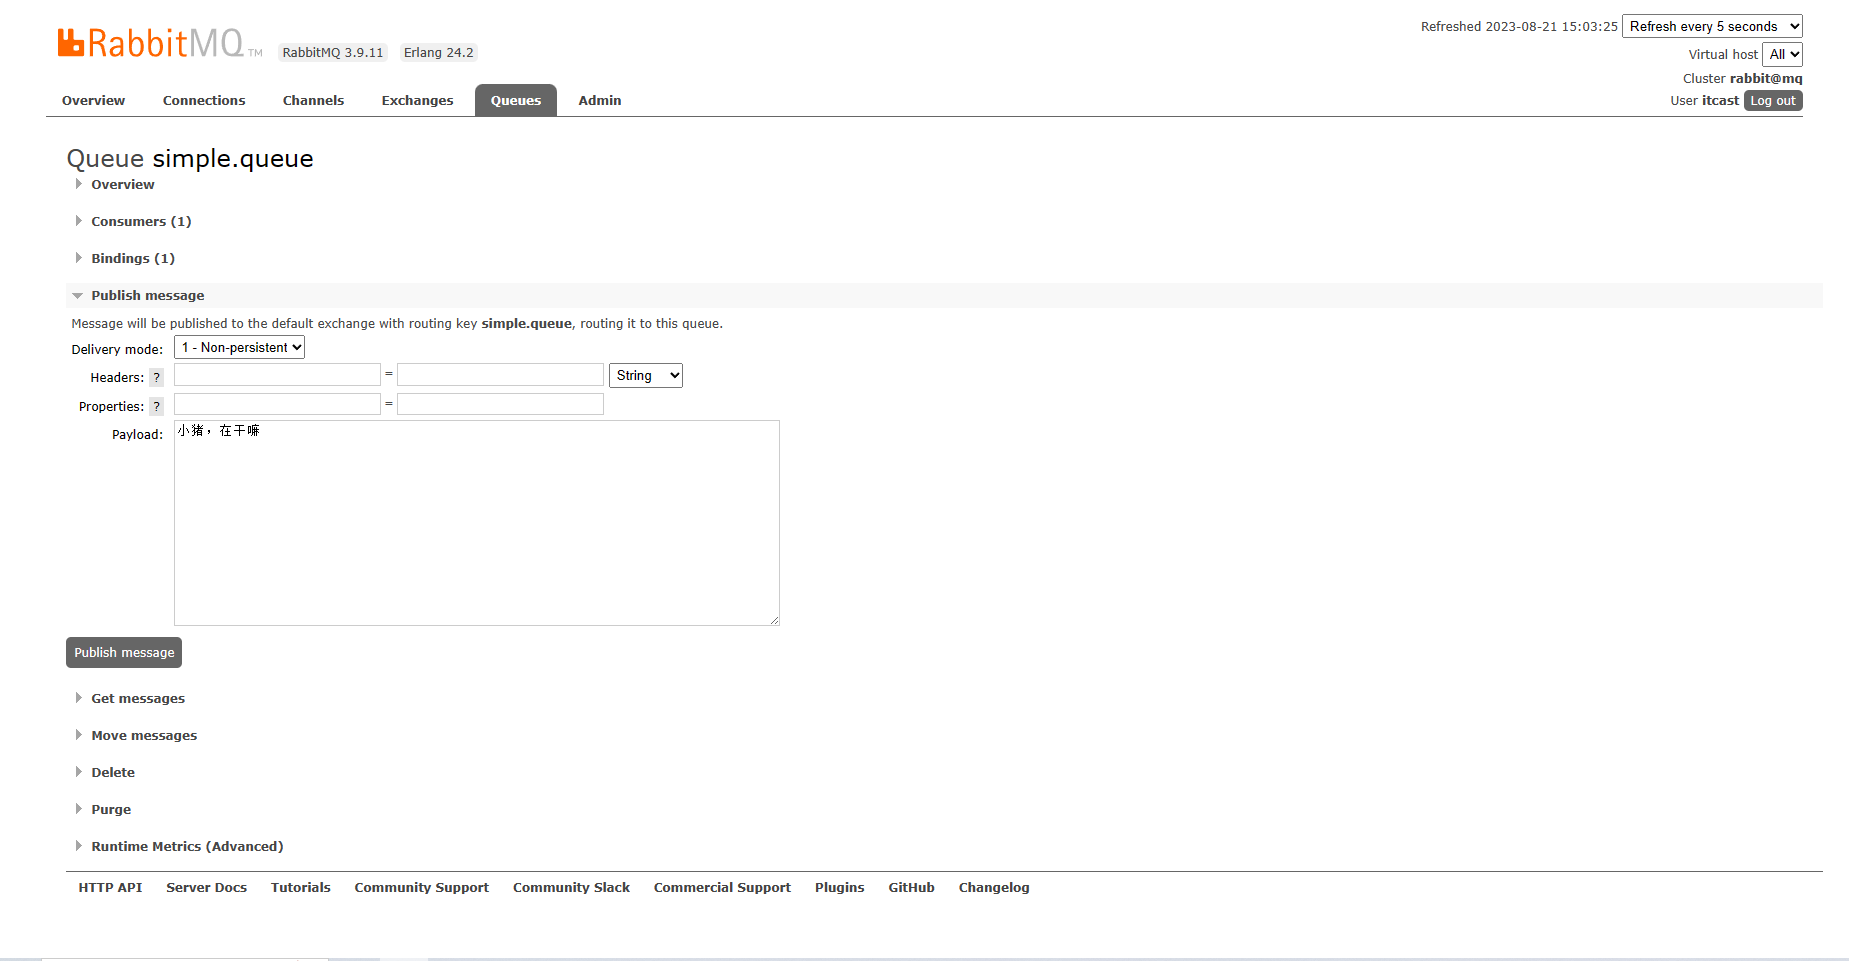Visit the Community Slack link
Viewport: 1849px width, 961px height.
pos(571,887)
